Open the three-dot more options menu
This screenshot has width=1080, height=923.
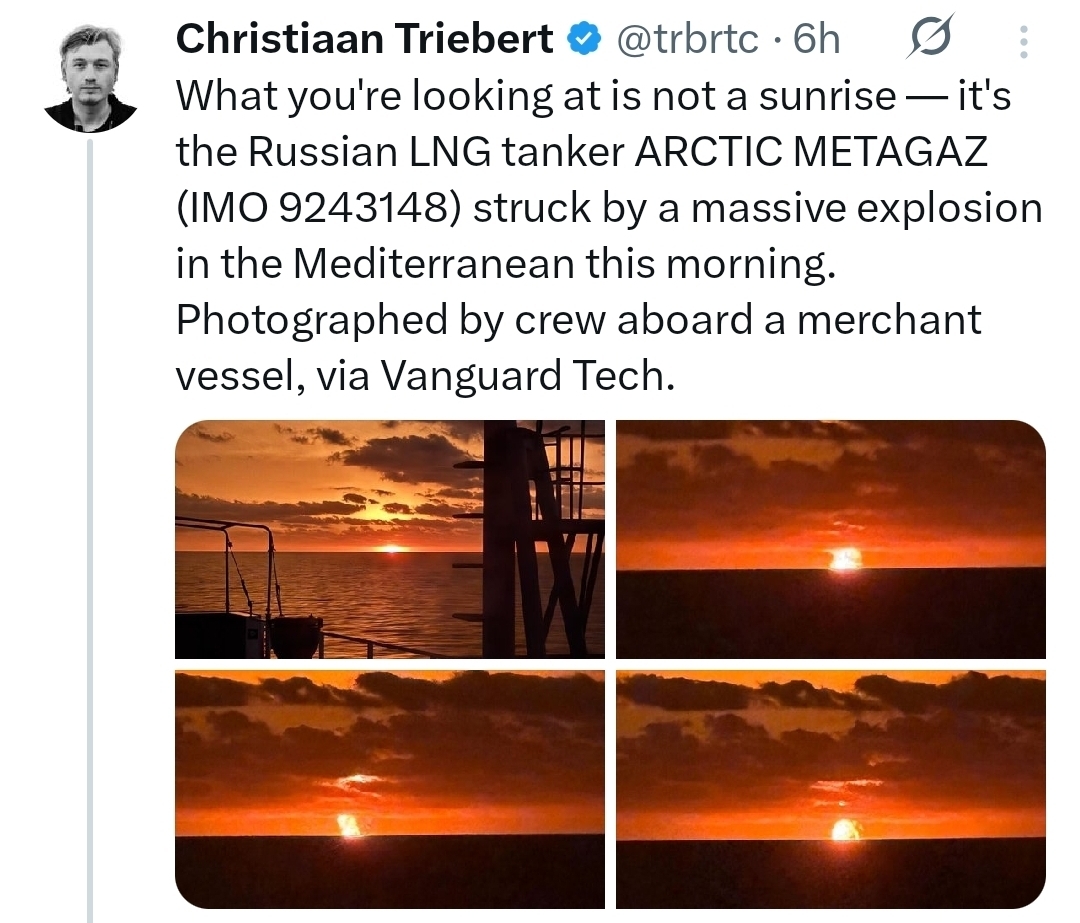pos(1022,41)
